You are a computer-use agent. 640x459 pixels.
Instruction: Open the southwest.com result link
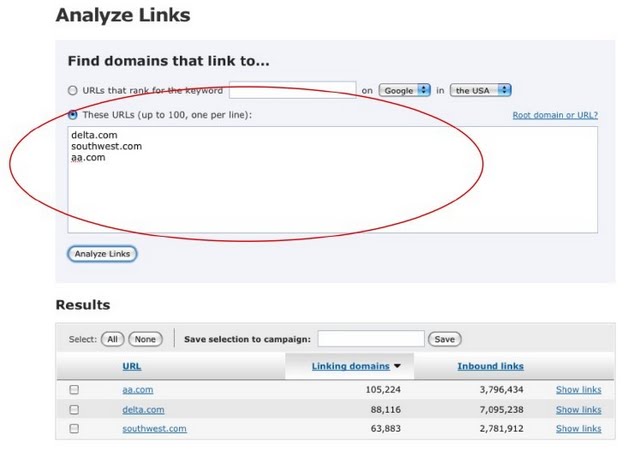point(154,428)
